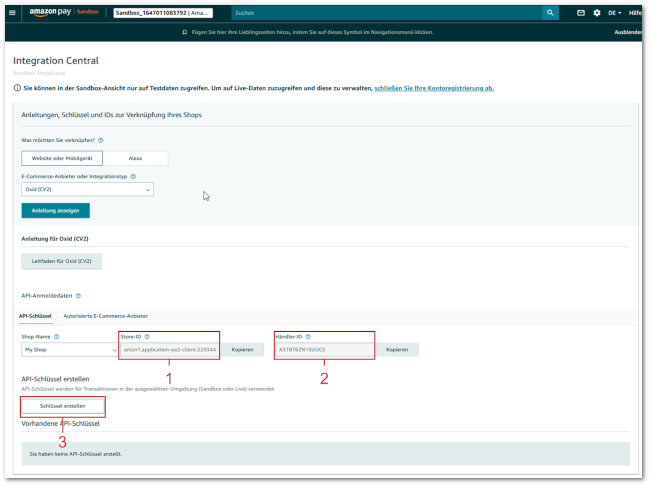Select the API-Schlüssel tab
This screenshot has width=650, height=486.
pyautogui.click(x=37, y=316)
